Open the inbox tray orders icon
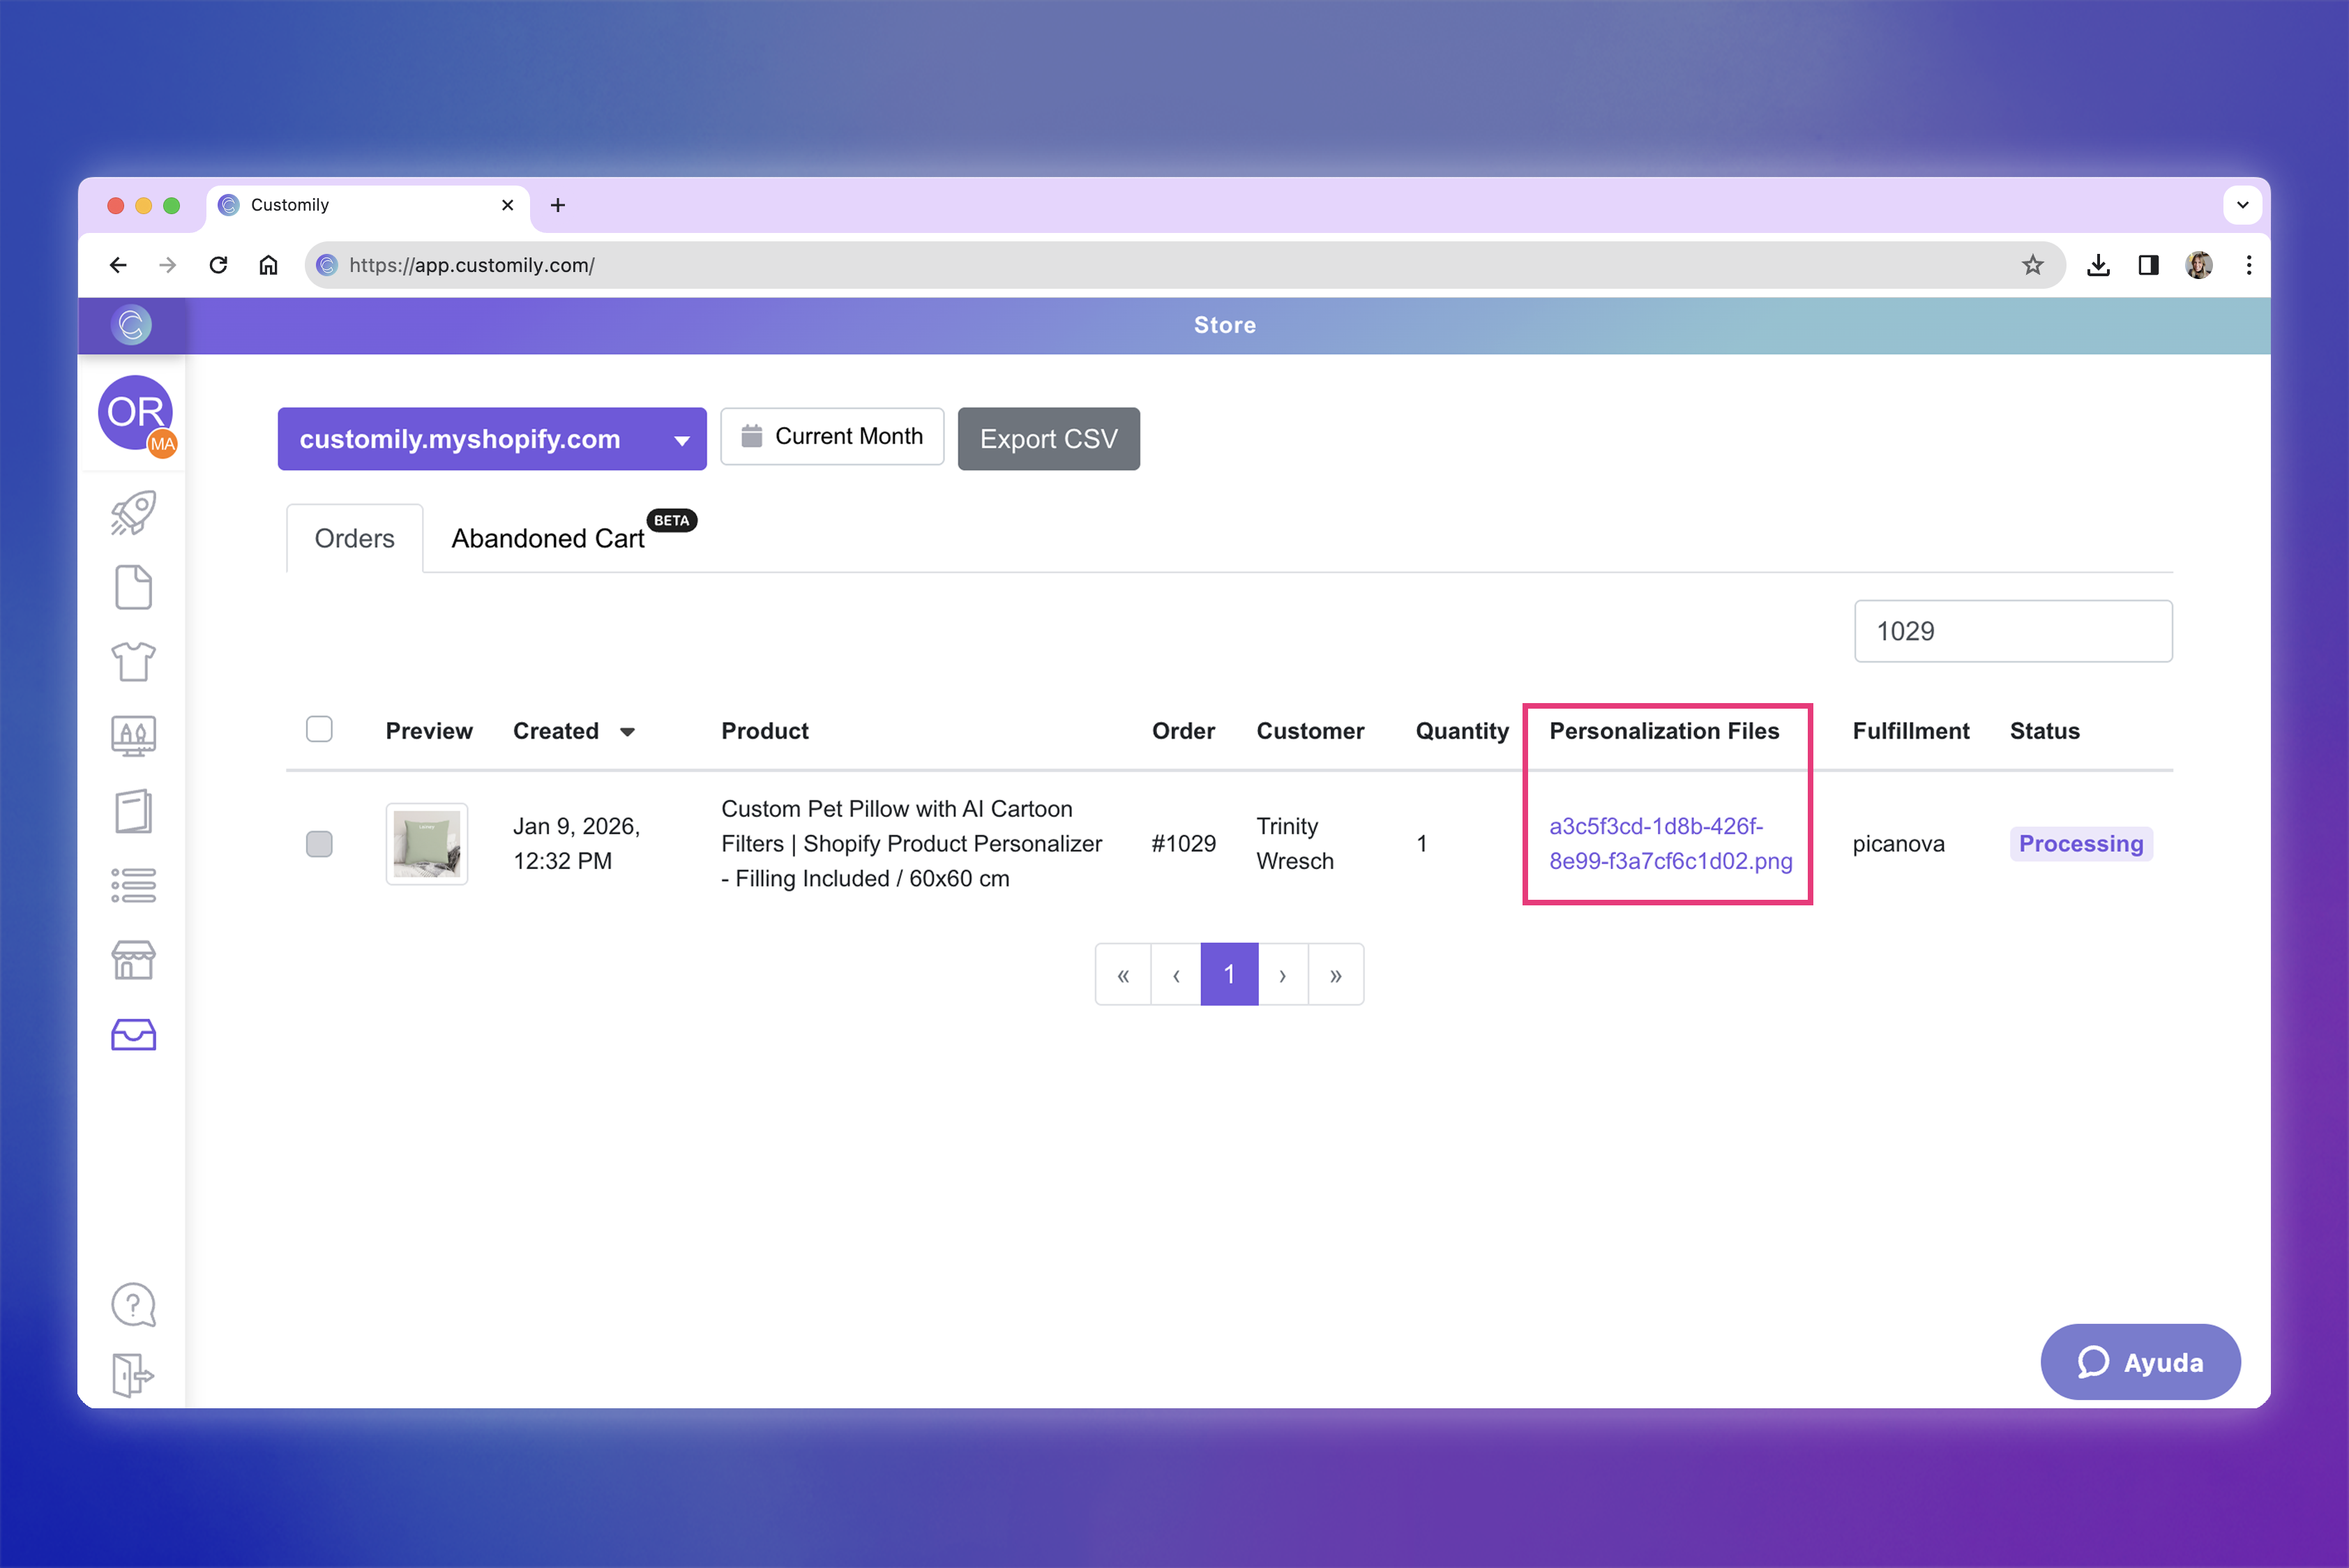The width and height of the screenshot is (2349, 1568). click(x=133, y=1034)
